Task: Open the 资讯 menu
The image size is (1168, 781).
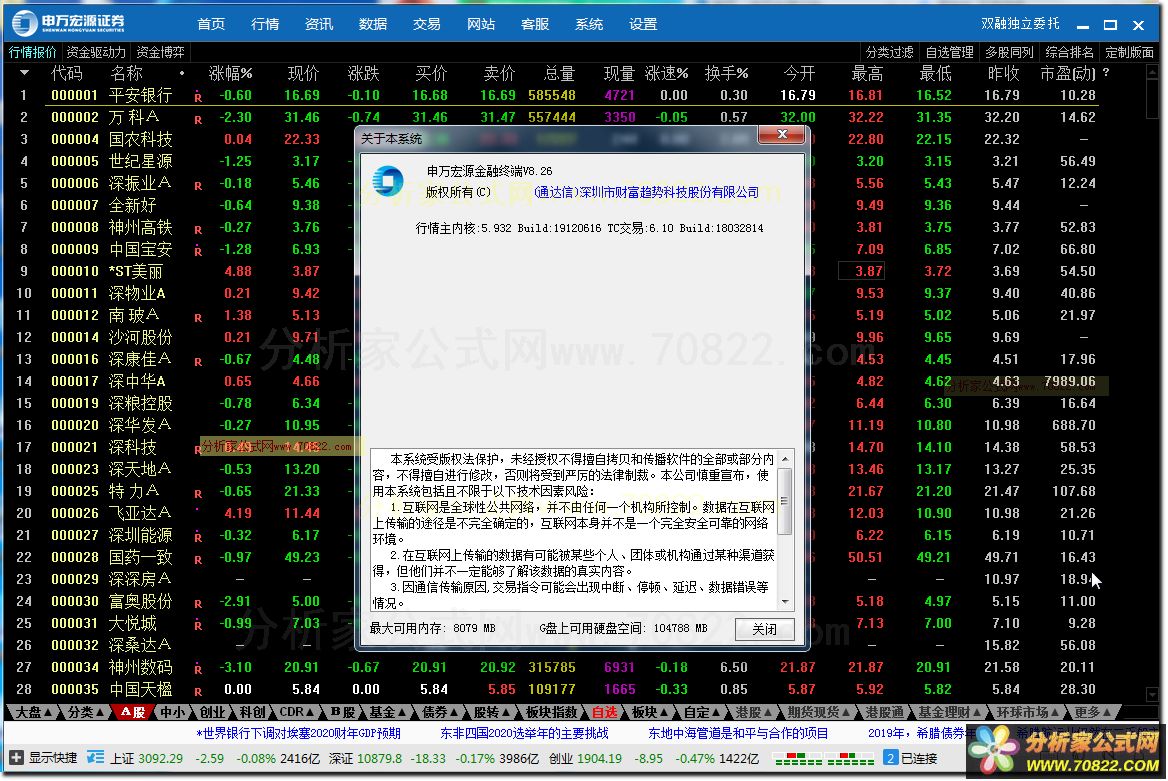Action: tap(319, 24)
